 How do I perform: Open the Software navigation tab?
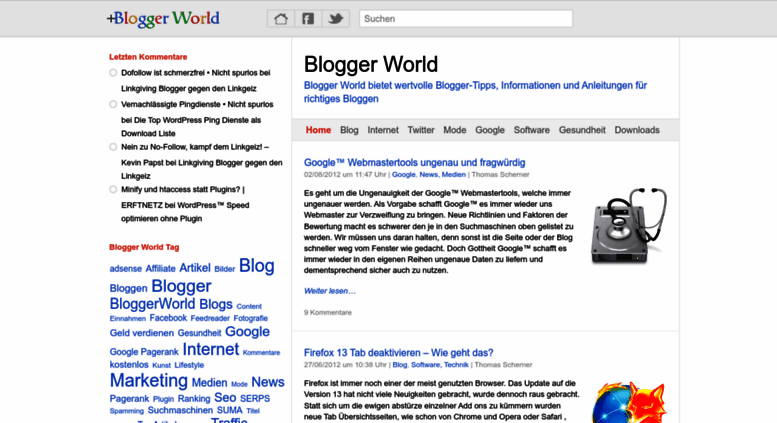(x=532, y=130)
